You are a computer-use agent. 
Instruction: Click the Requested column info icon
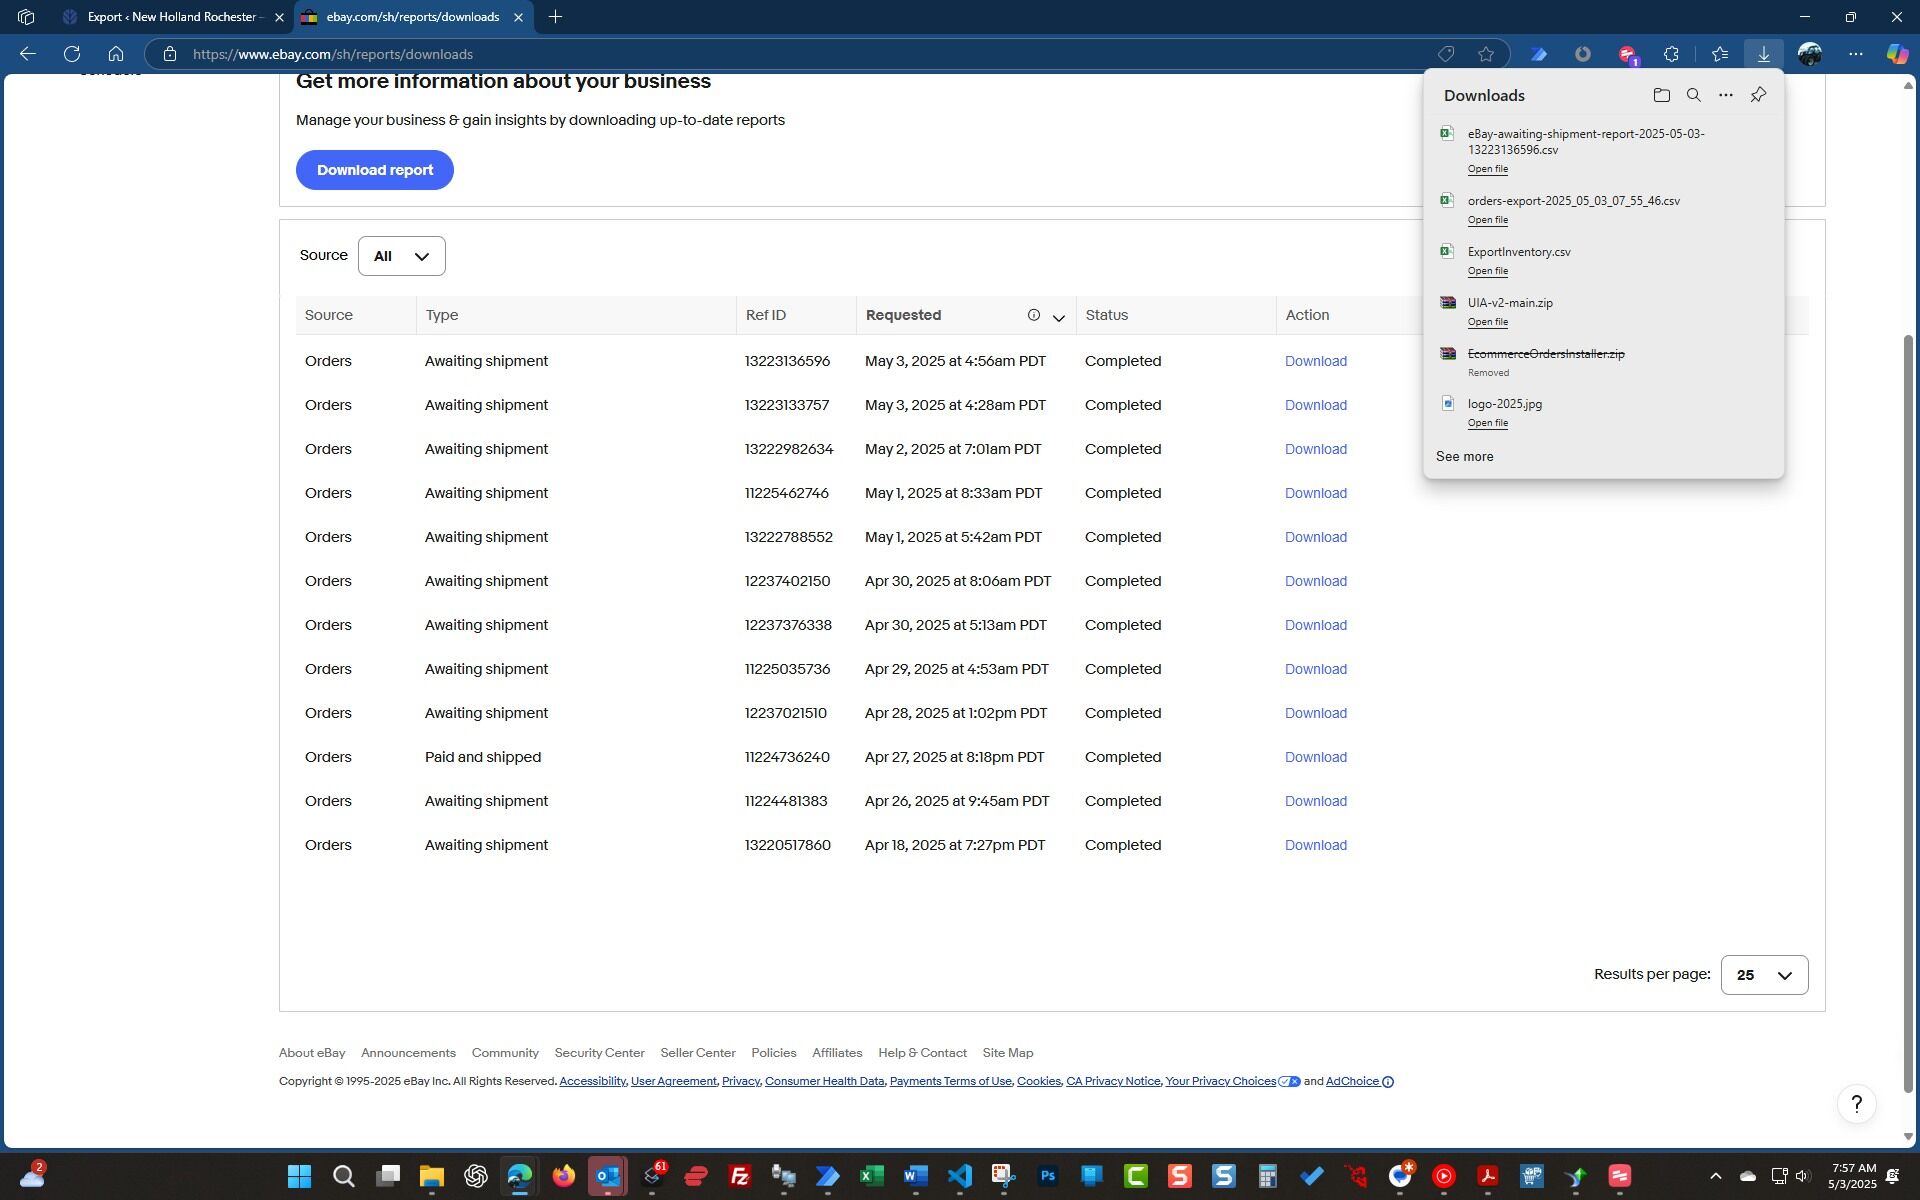point(1033,315)
